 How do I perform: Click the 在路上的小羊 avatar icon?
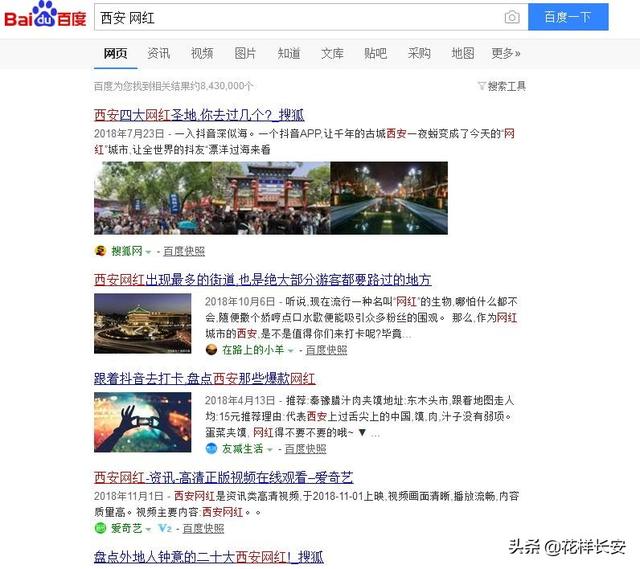[x=211, y=350]
